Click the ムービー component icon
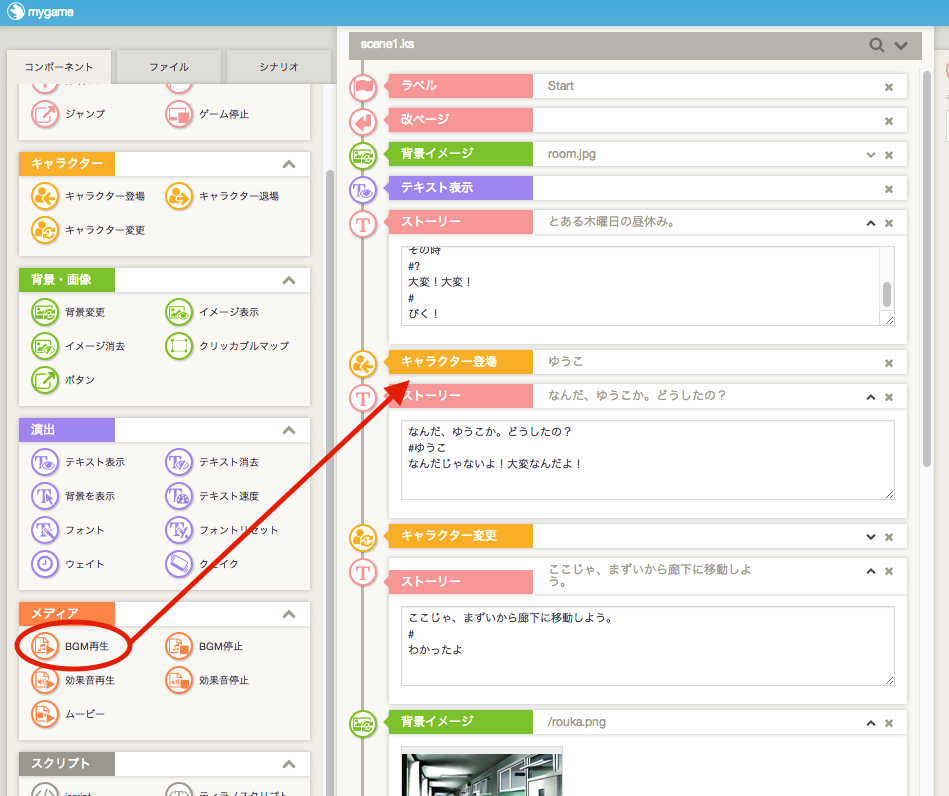Screen dimensions: 949x796 pos(45,714)
